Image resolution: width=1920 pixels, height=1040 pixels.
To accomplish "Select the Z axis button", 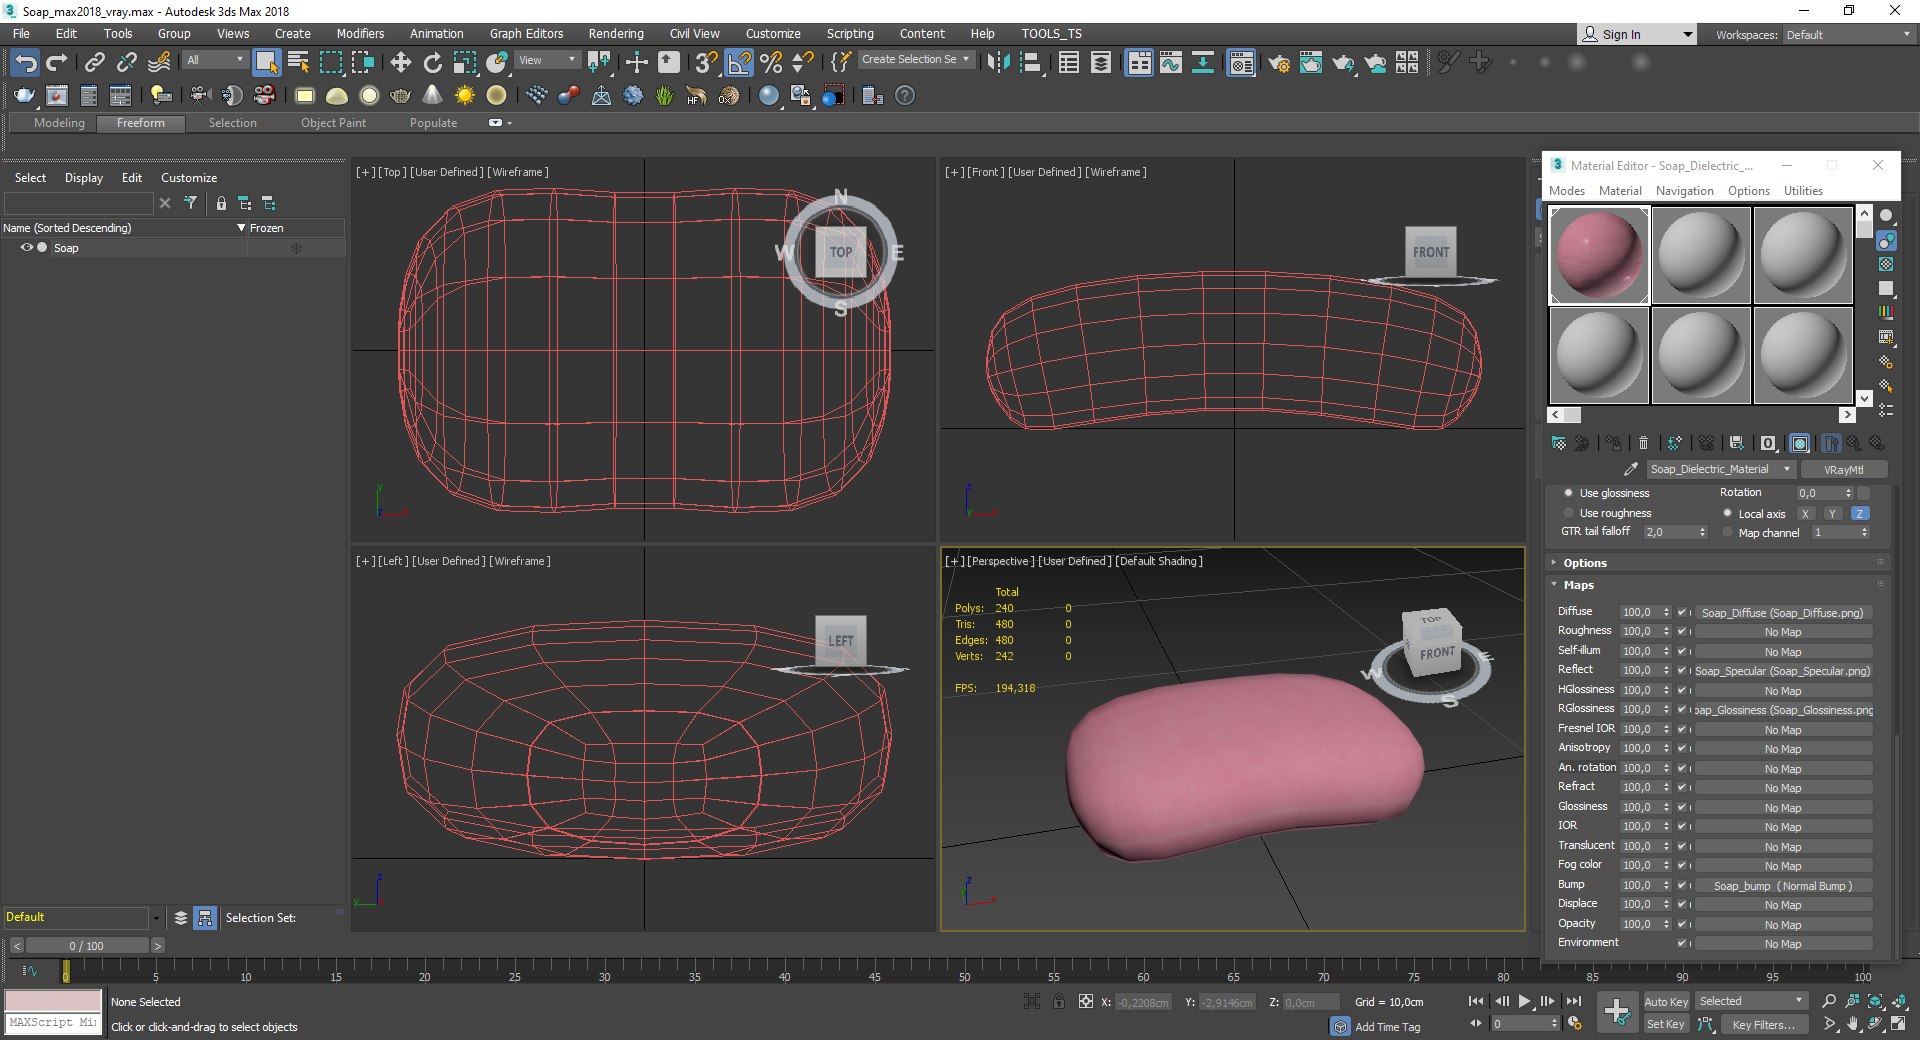I will 1859,513.
